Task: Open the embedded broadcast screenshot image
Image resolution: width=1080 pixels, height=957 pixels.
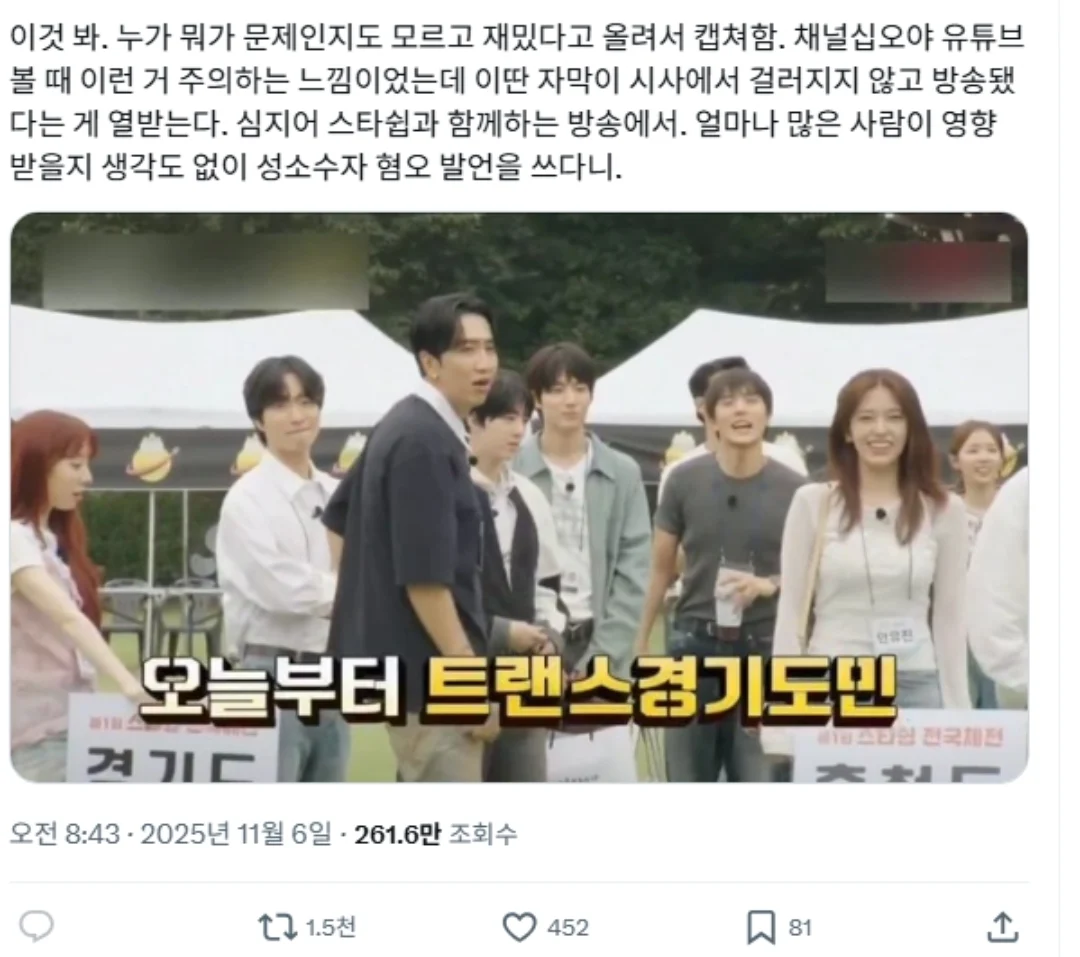Action: tap(519, 497)
